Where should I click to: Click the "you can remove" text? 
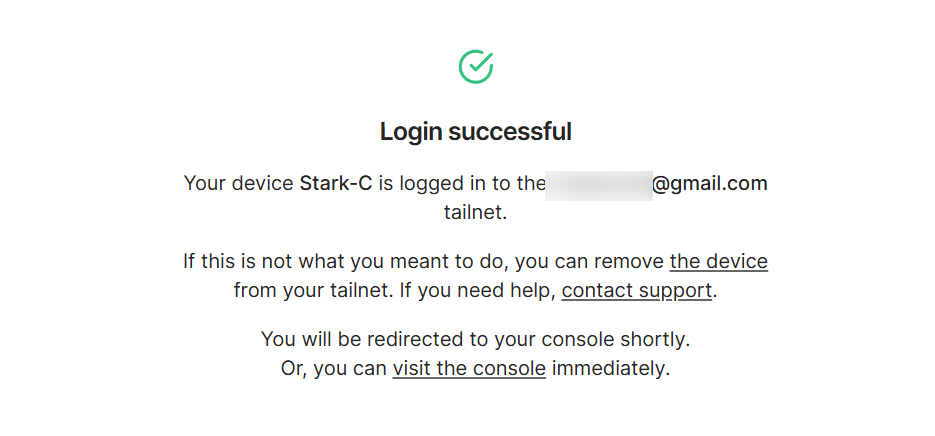click(x=600, y=262)
